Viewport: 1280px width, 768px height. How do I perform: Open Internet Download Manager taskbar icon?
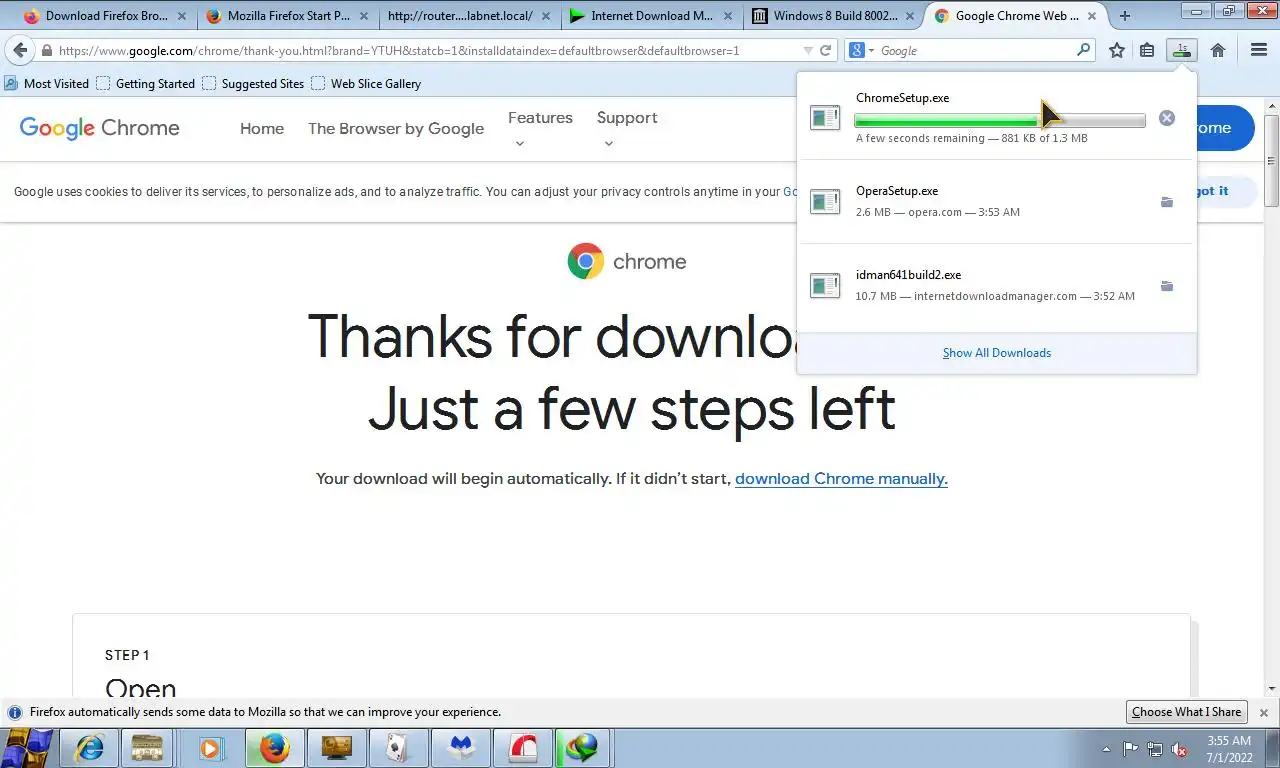click(x=582, y=748)
